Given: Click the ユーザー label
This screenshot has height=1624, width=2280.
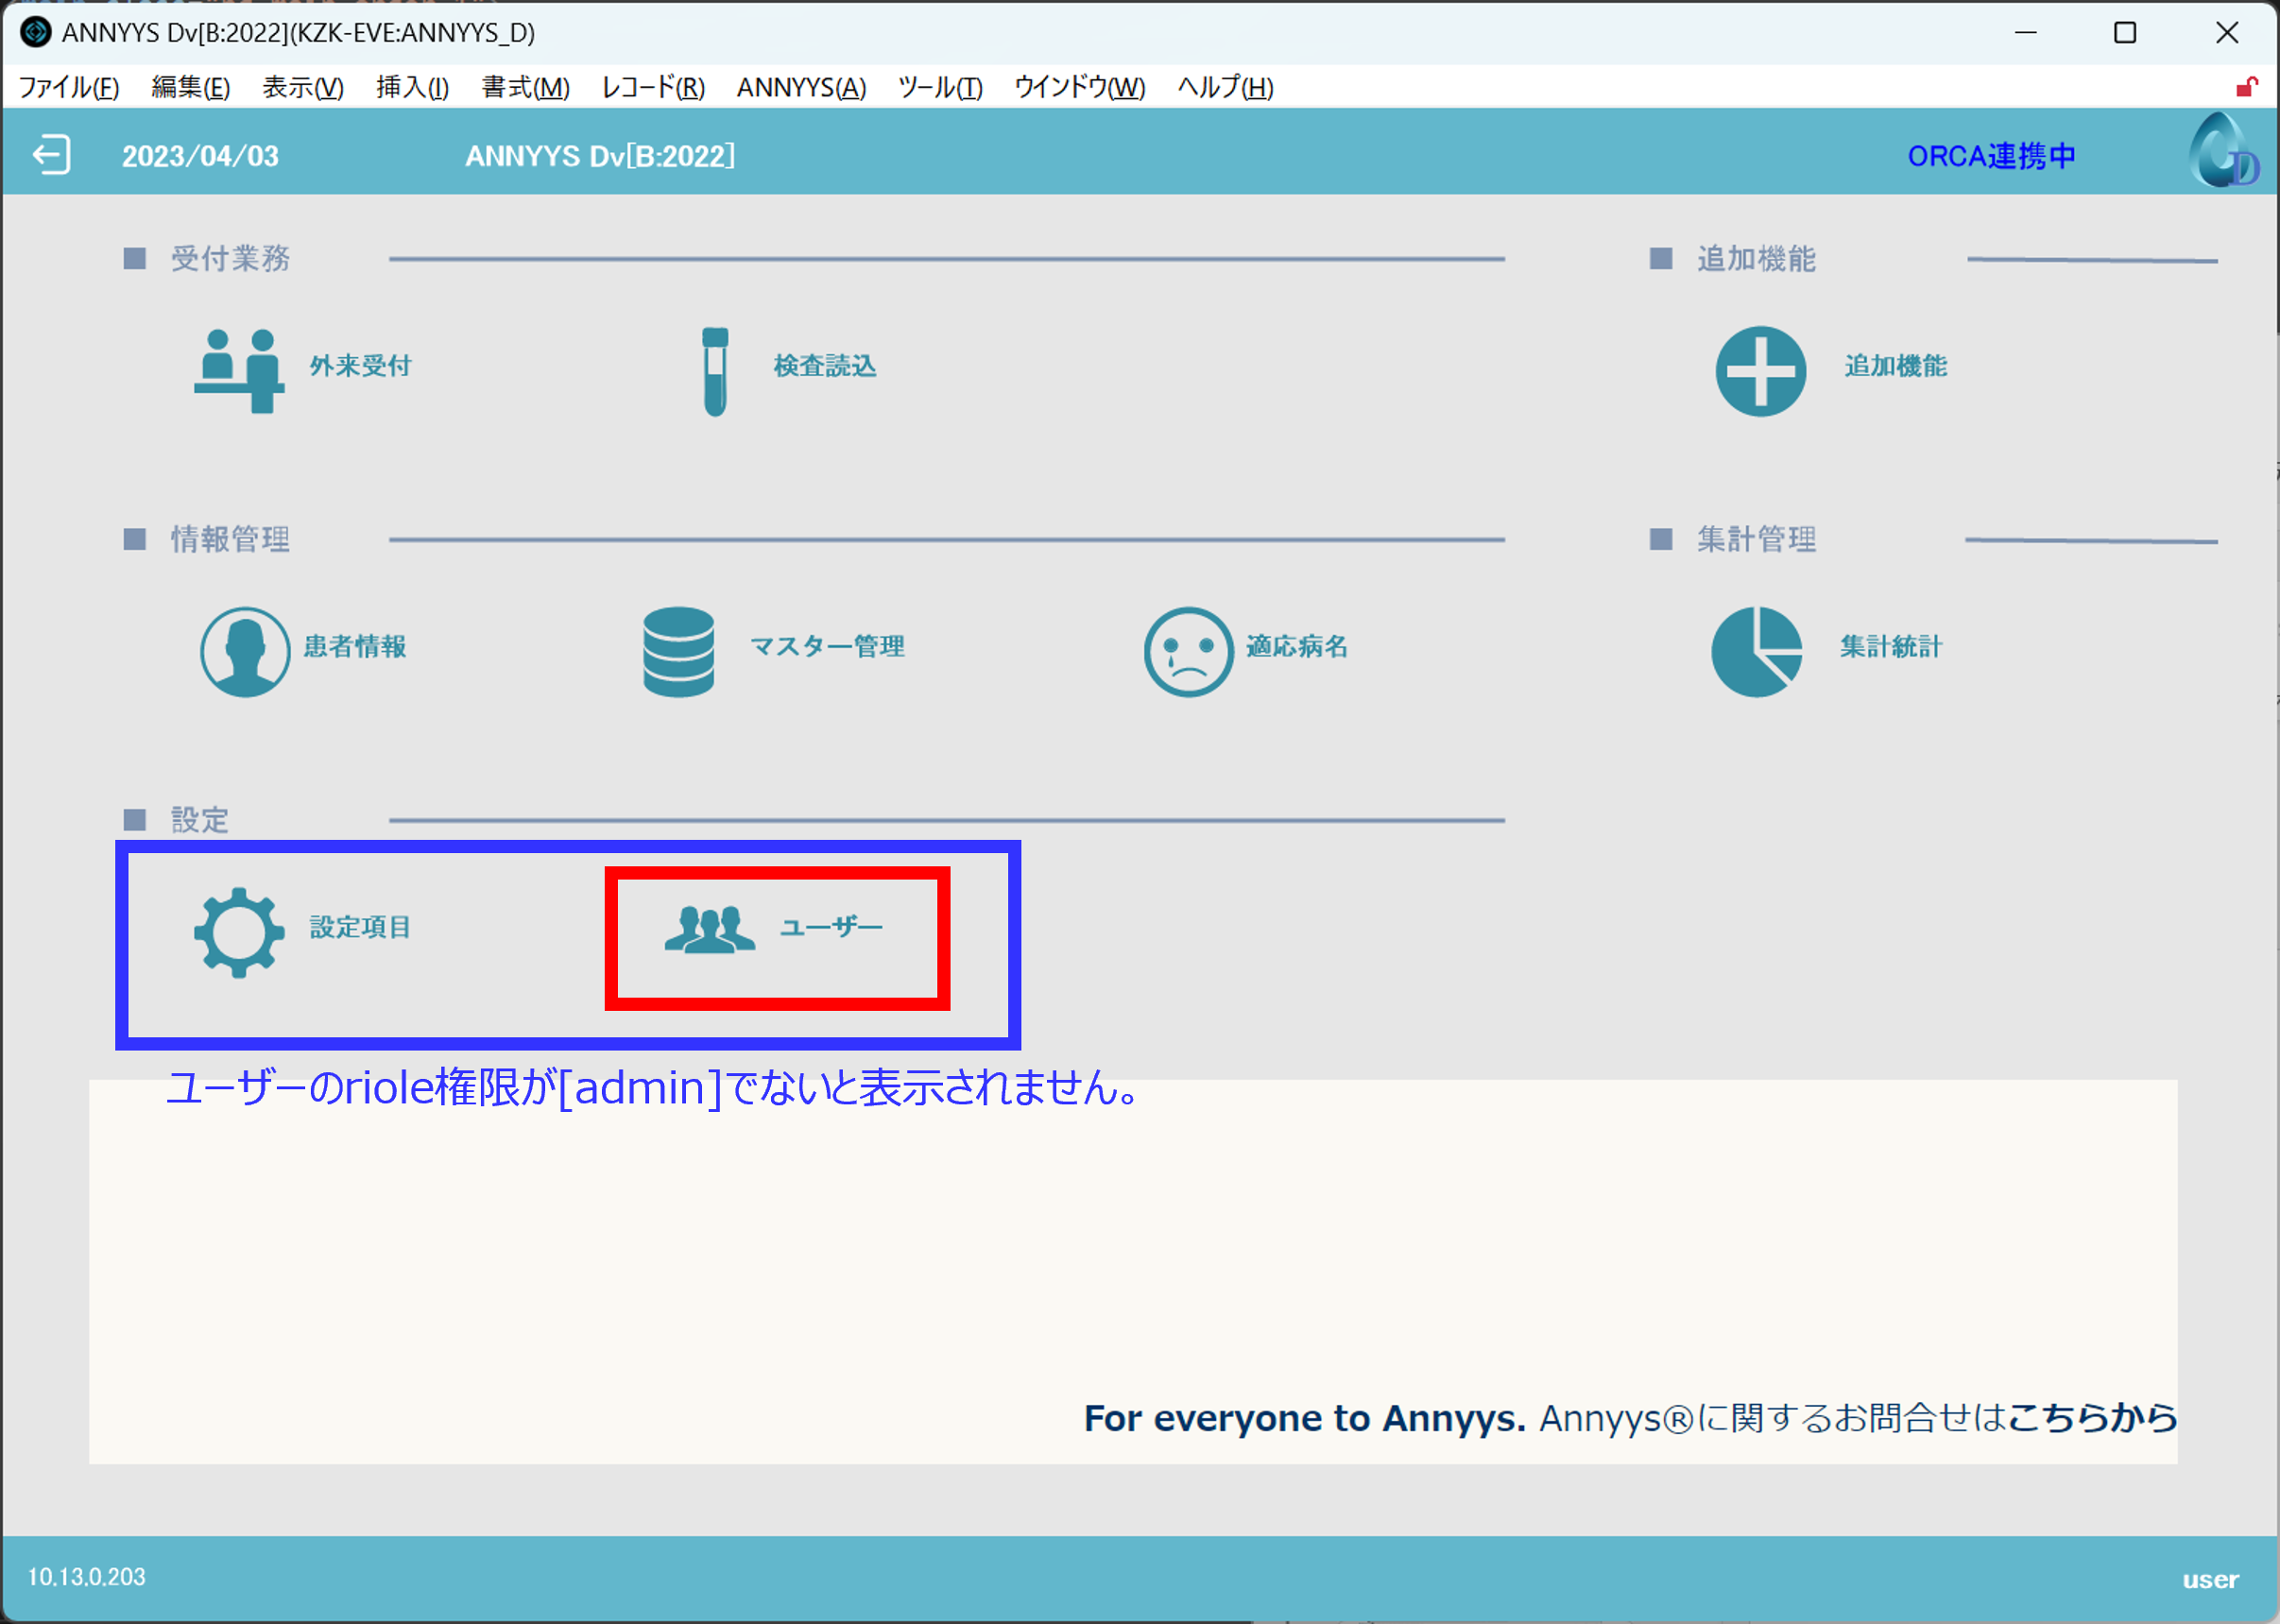Looking at the screenshot, I should [x=830, y=927].
